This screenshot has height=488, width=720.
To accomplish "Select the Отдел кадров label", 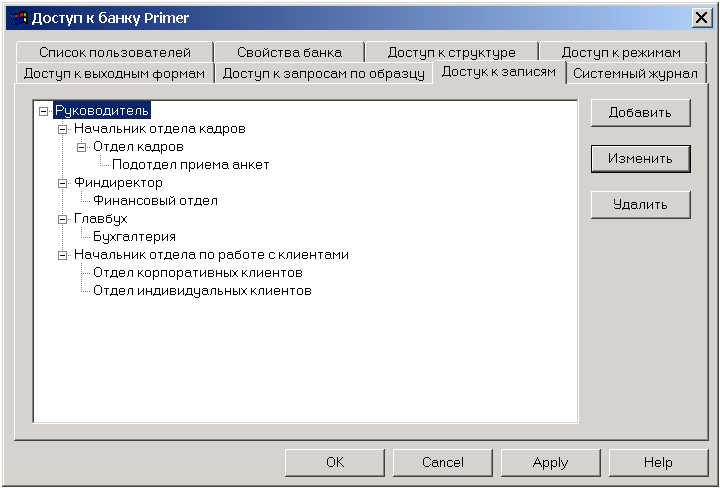I will point(139,147).
